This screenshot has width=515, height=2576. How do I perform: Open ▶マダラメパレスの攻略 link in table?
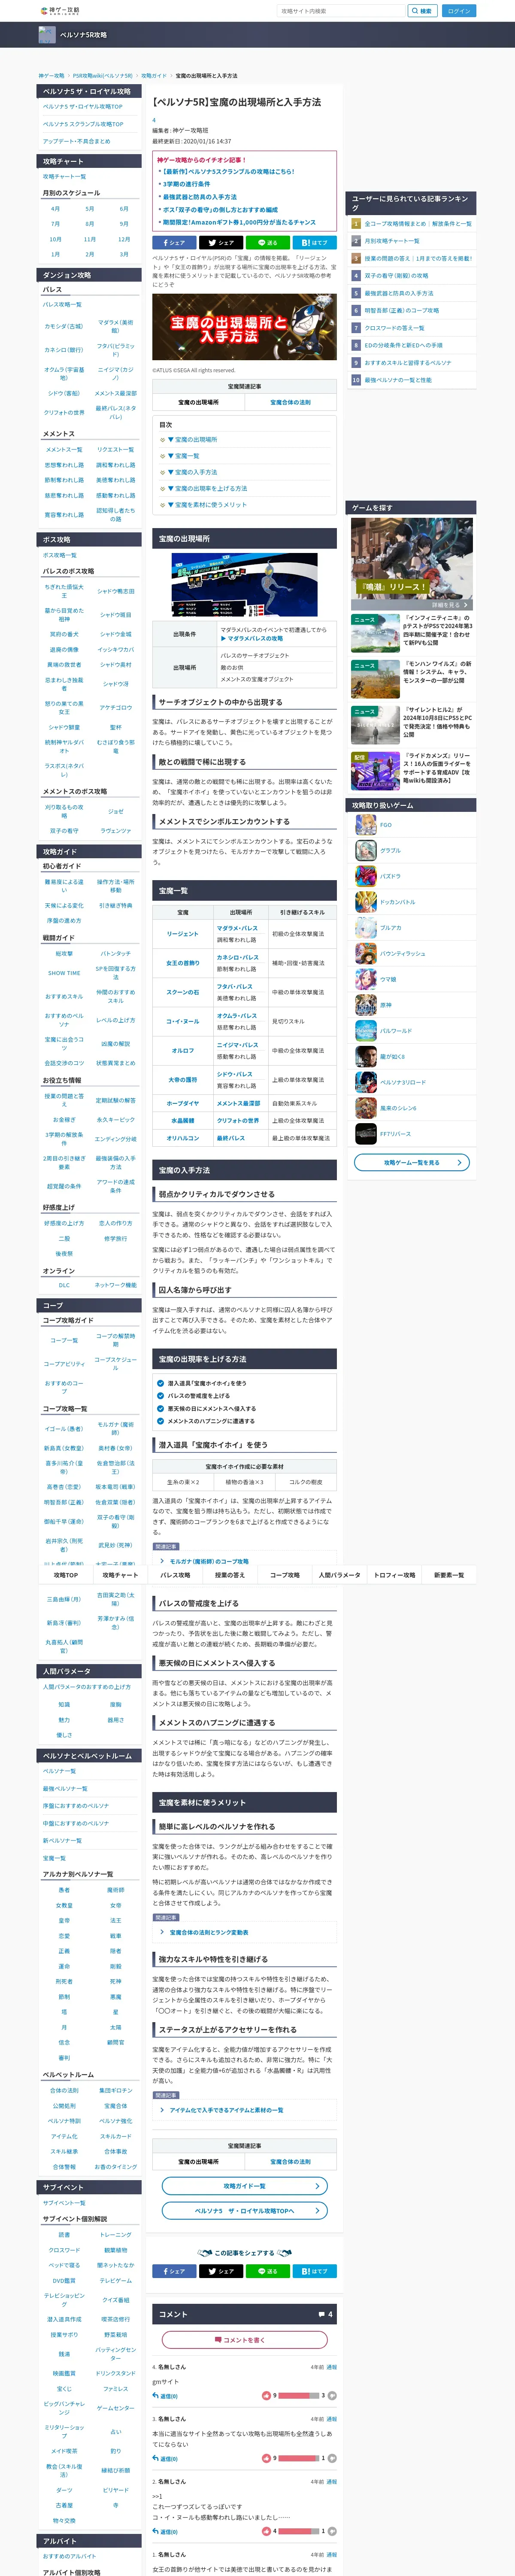pyautogui.click(x=252, y=638)
